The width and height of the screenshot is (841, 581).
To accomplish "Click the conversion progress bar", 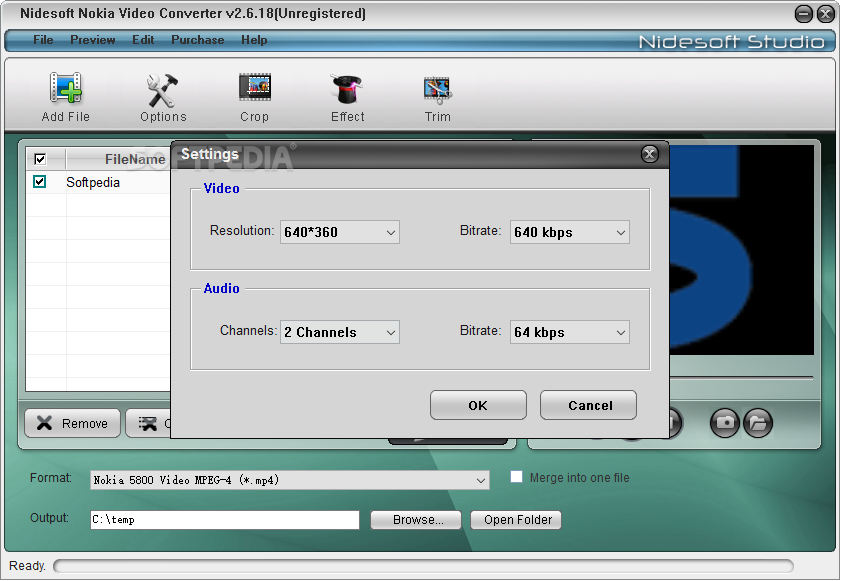I will [423, 566].
